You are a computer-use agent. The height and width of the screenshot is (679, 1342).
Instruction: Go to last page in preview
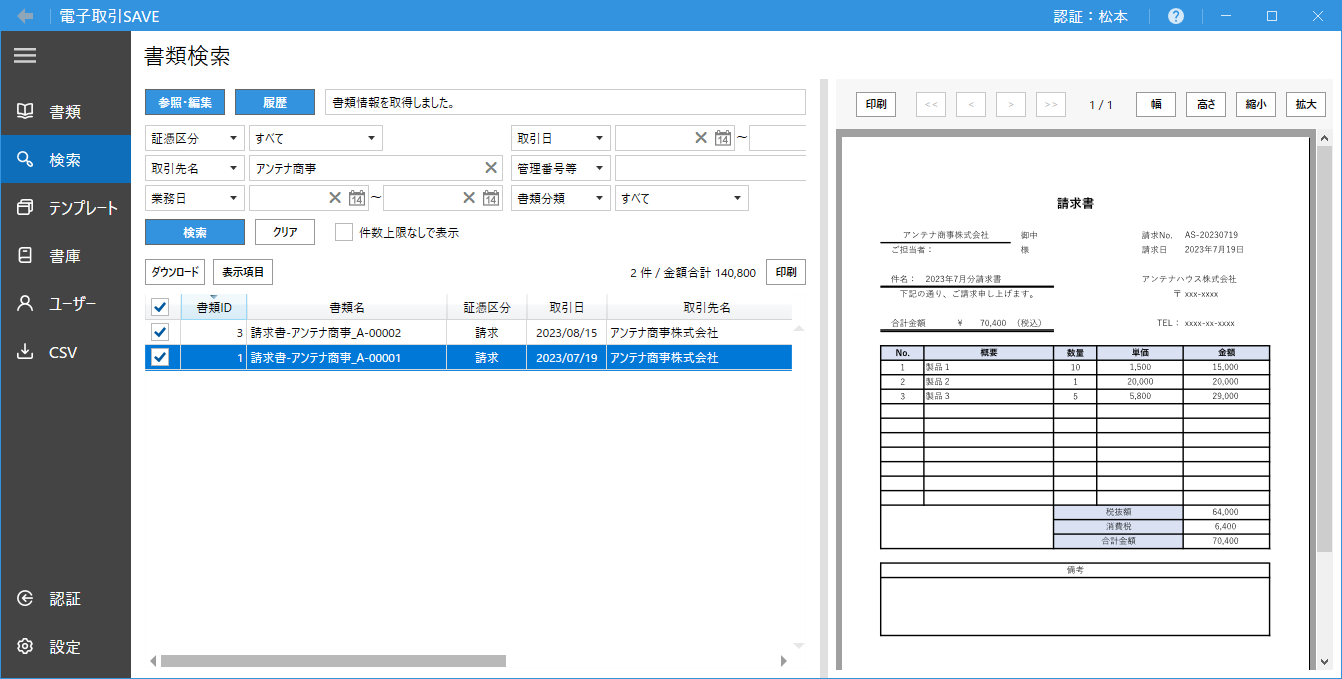coord(1050,105)
